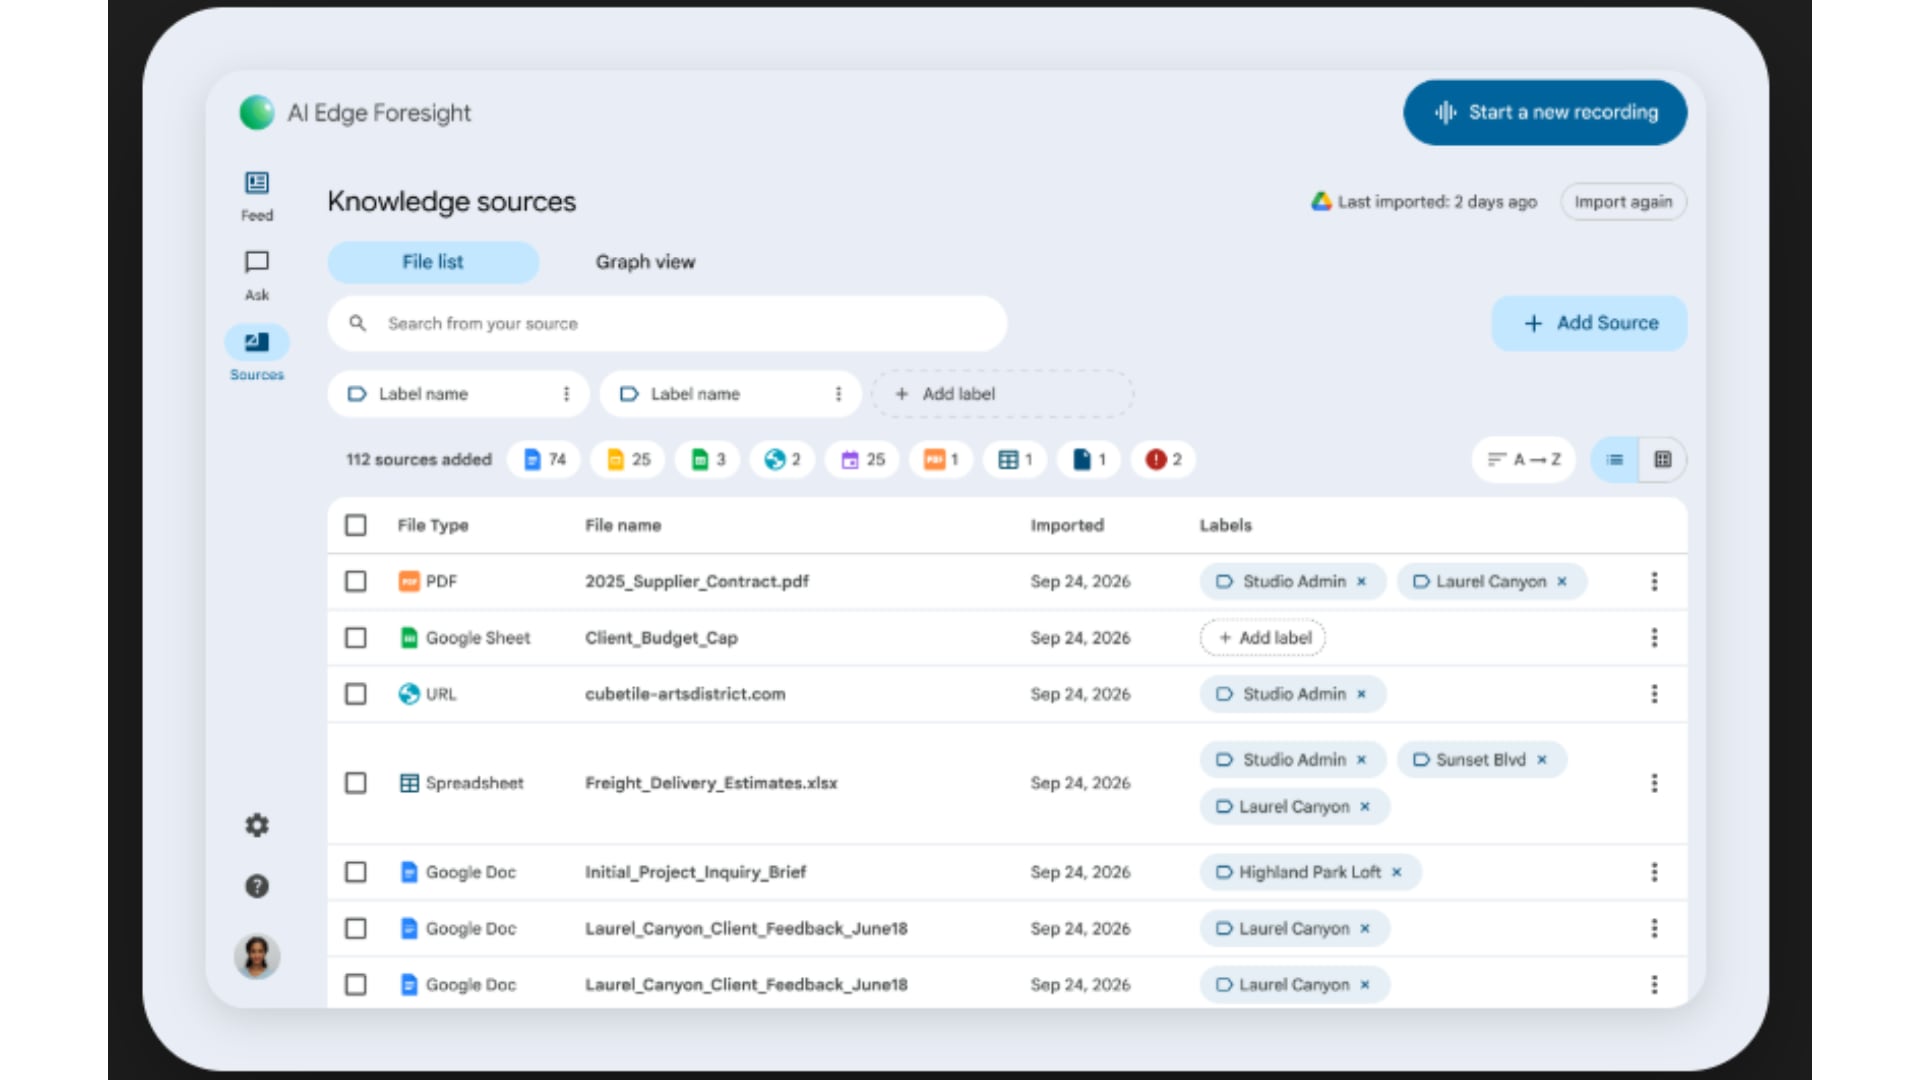The height and width of the screenshot is (1080, 1920).
Task: Open options menu of second Label name chip
Action: pos(838,394)
